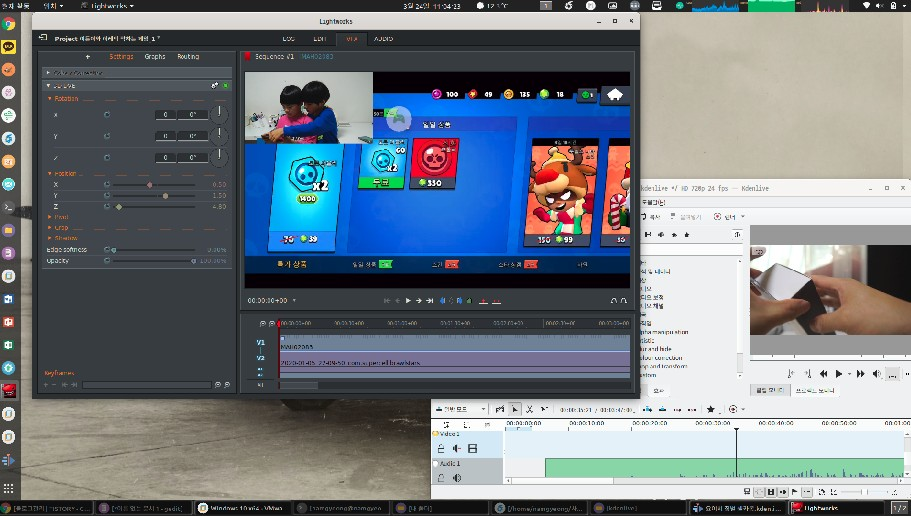Open Chrome from the Ubuntu dock
911x516 pixels.
(8, 24)
